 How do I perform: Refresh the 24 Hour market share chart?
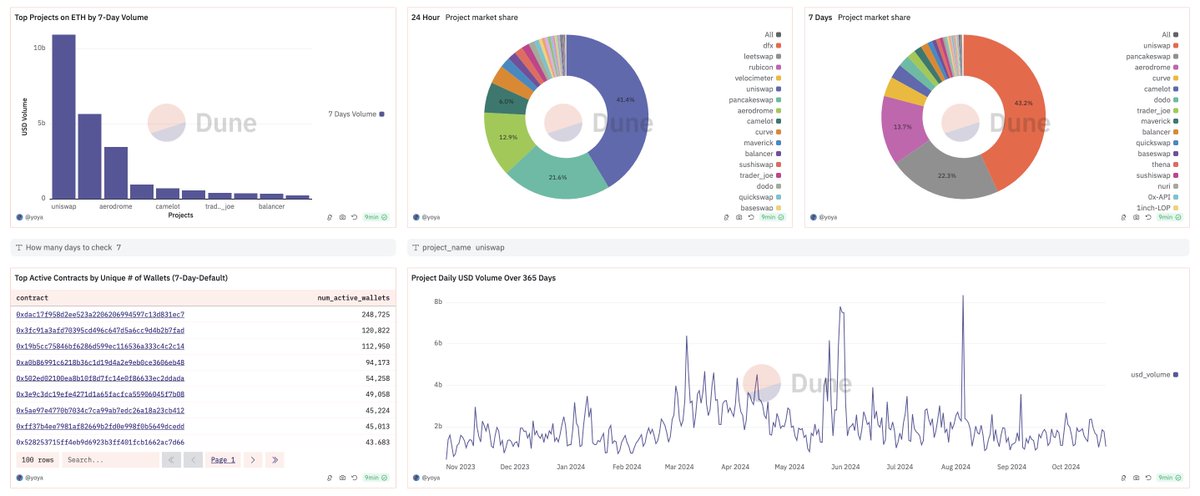[x=752, y=217]
